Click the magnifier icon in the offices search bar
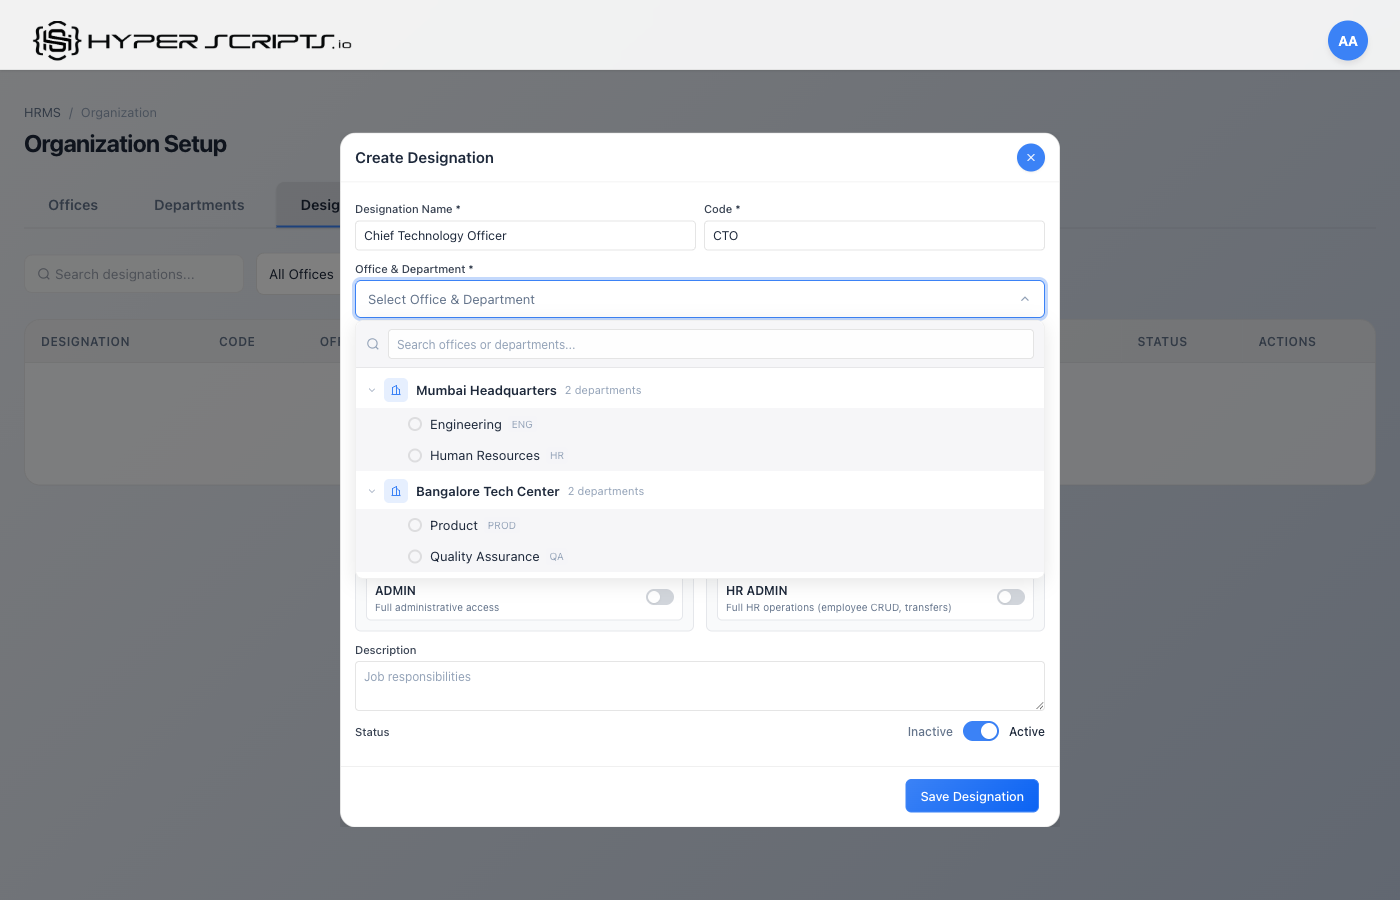The height and width of the screenshot is (900, 1400). click(372, 344)
